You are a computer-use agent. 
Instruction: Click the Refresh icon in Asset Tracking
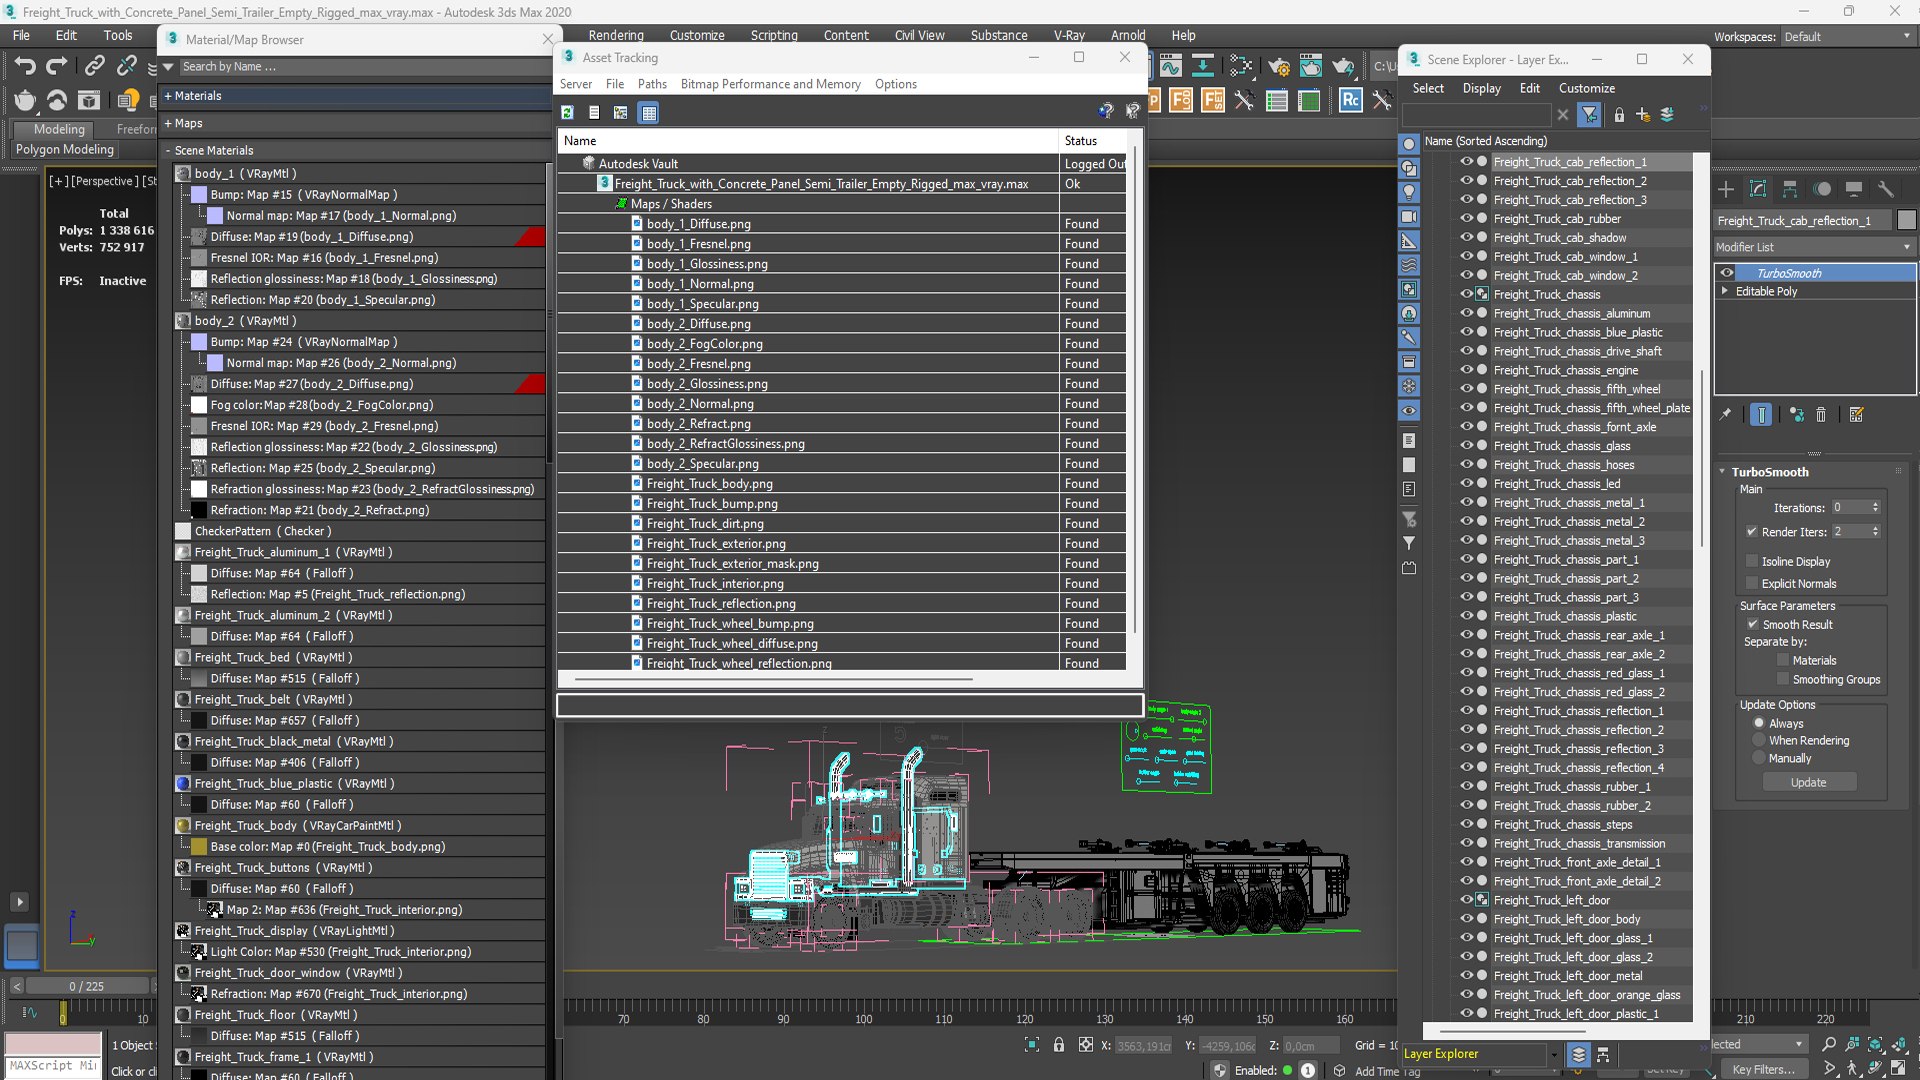pos(568,112)
